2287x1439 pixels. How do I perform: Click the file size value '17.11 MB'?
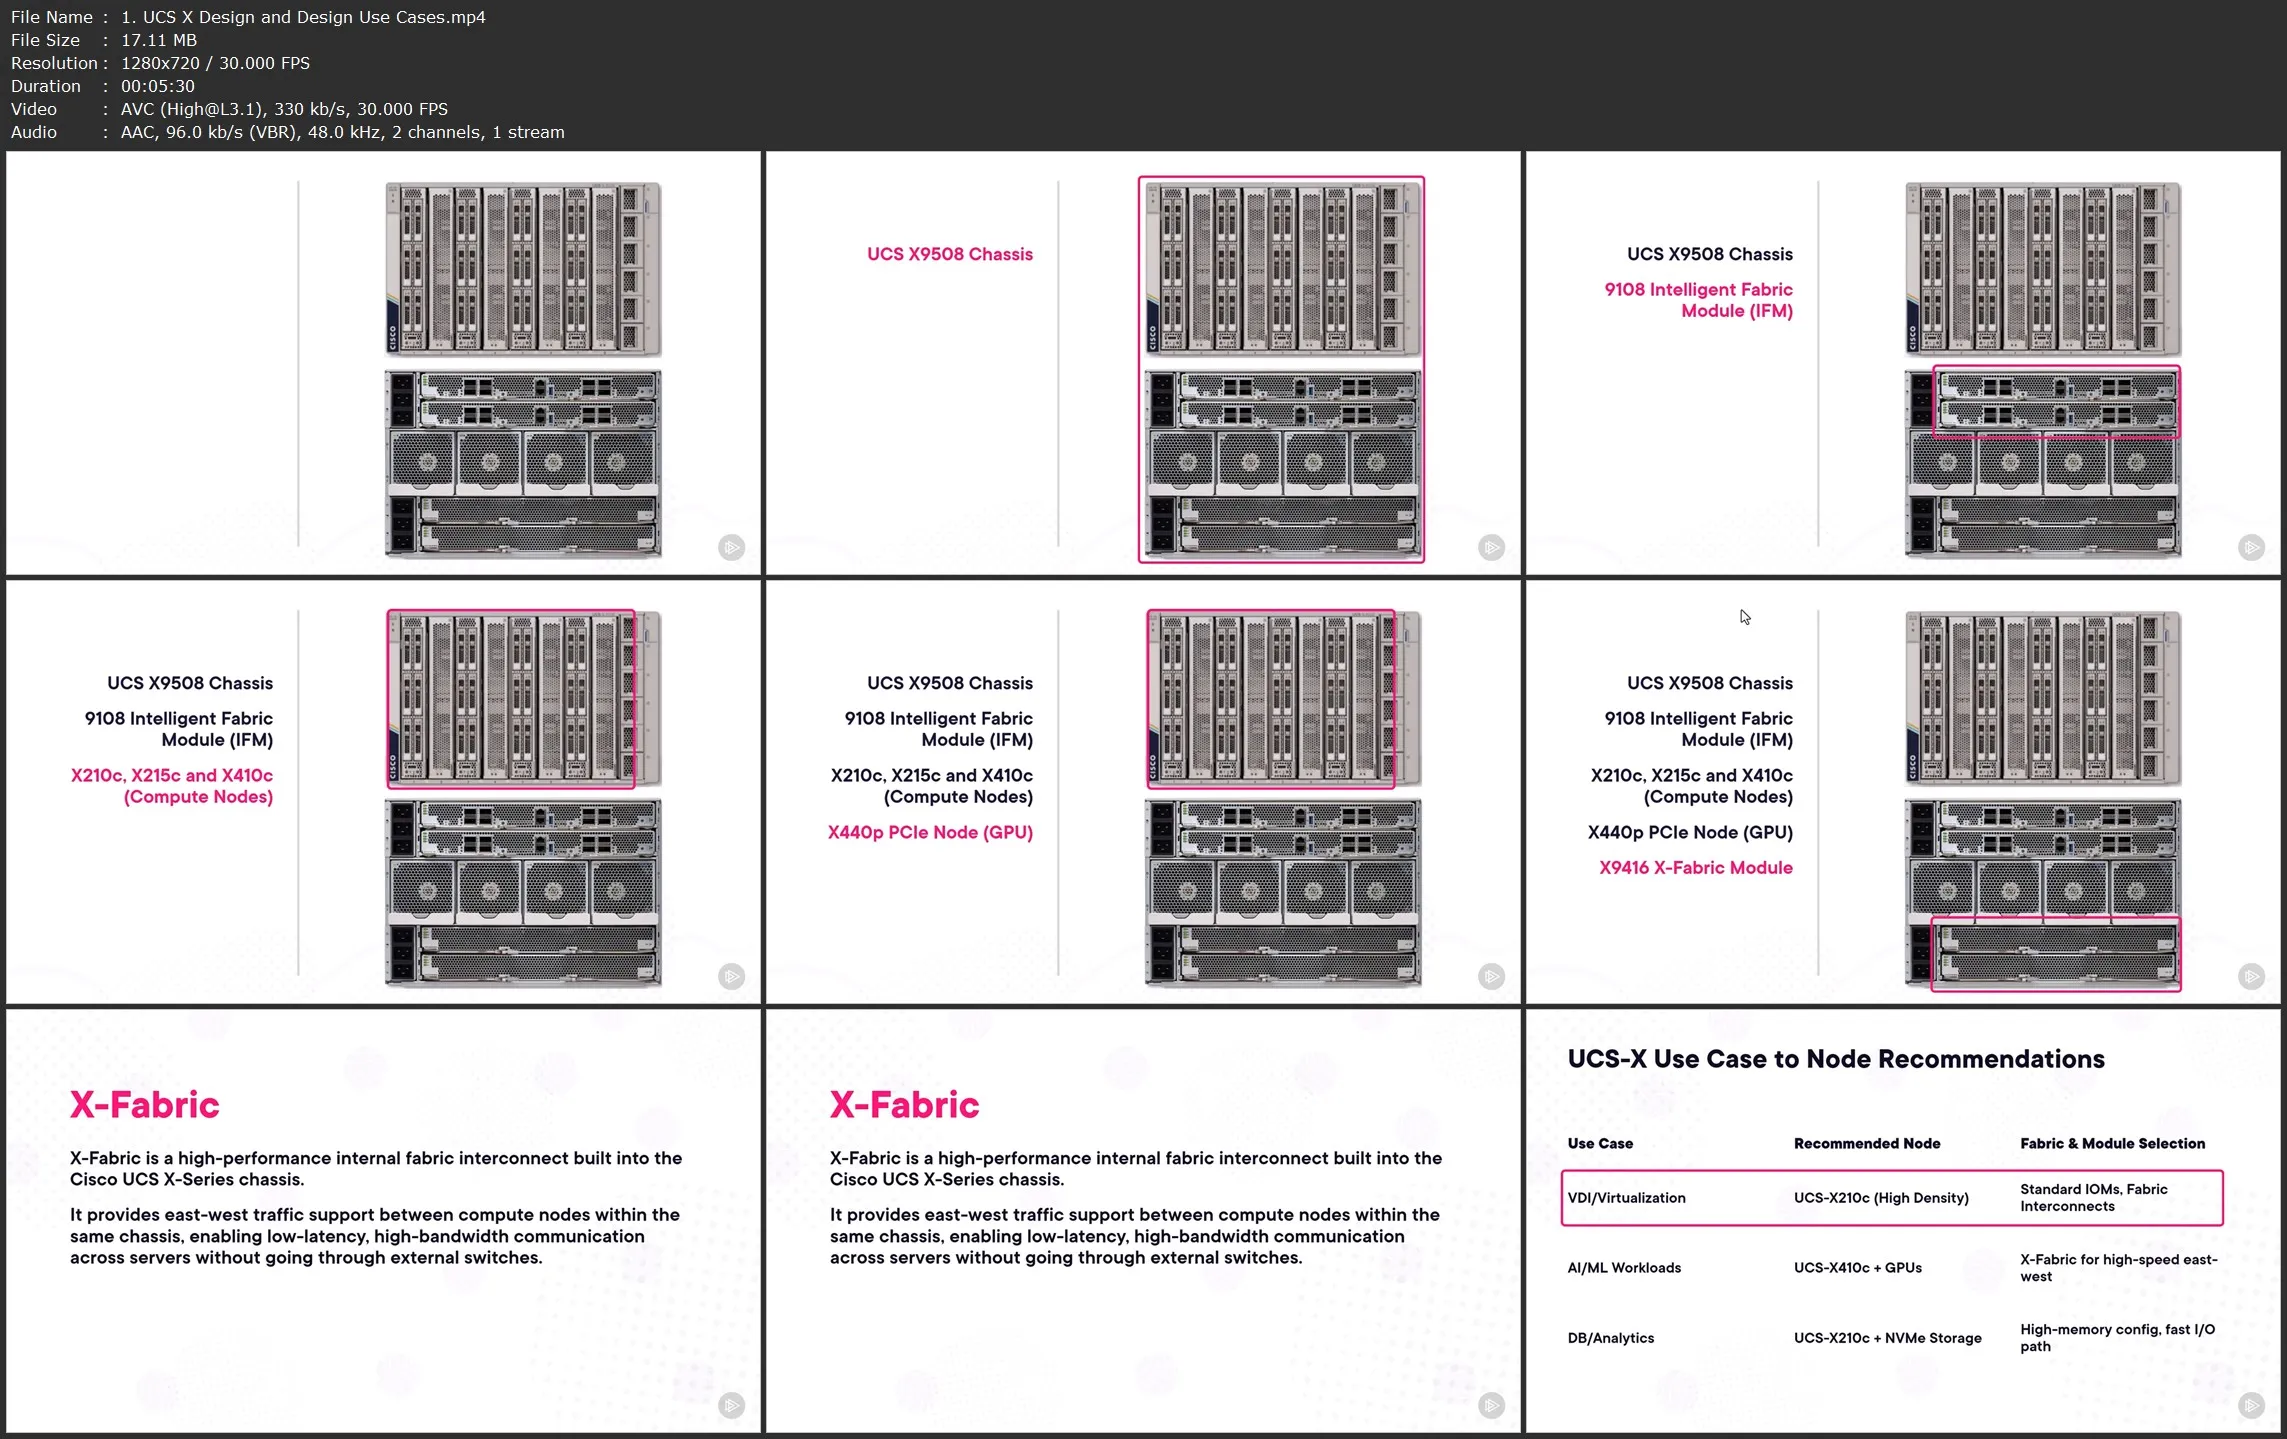(x=159, y=40)
